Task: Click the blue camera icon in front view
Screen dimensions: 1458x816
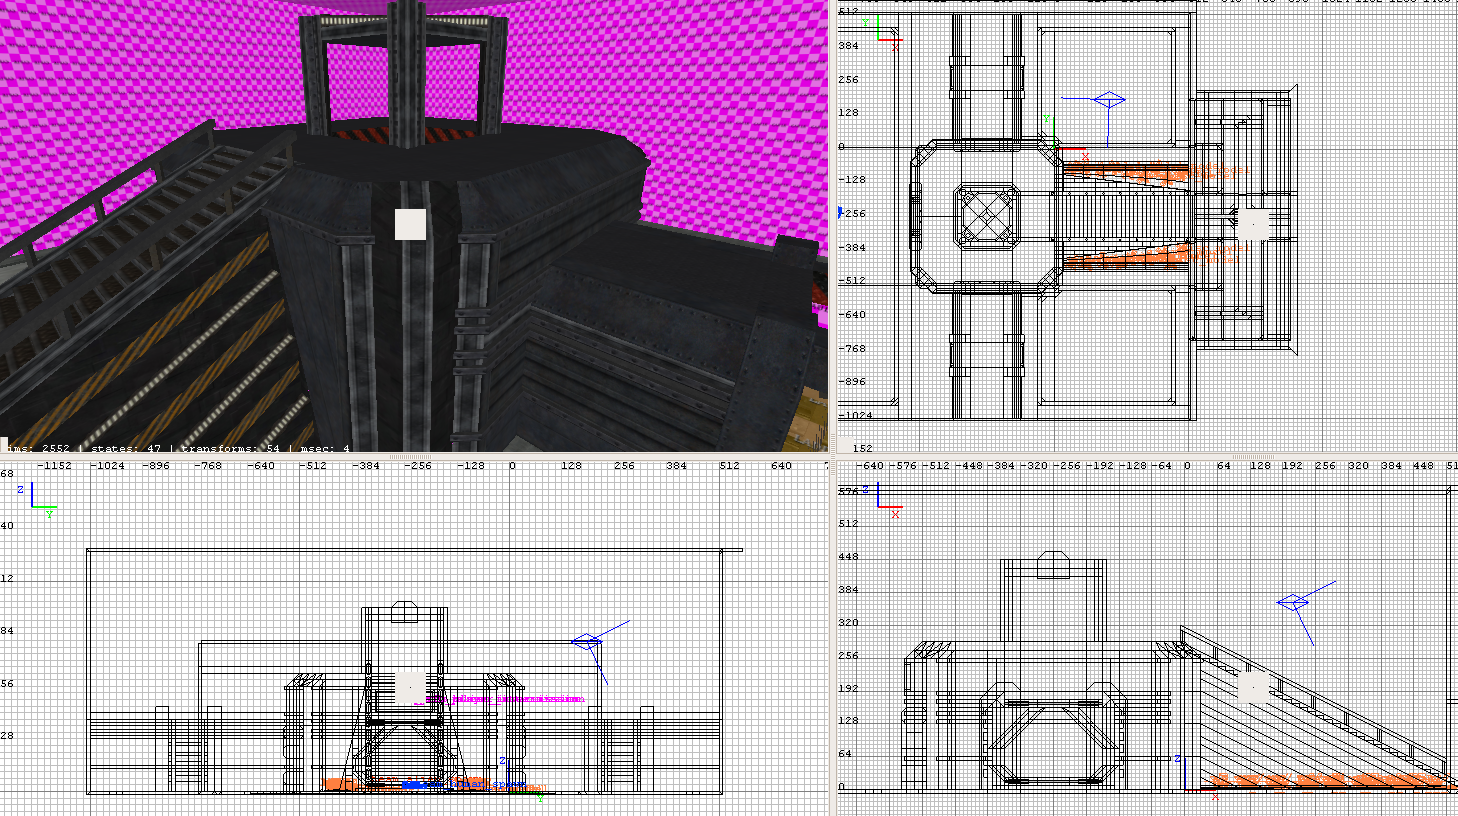Action: pos(1293,602)
